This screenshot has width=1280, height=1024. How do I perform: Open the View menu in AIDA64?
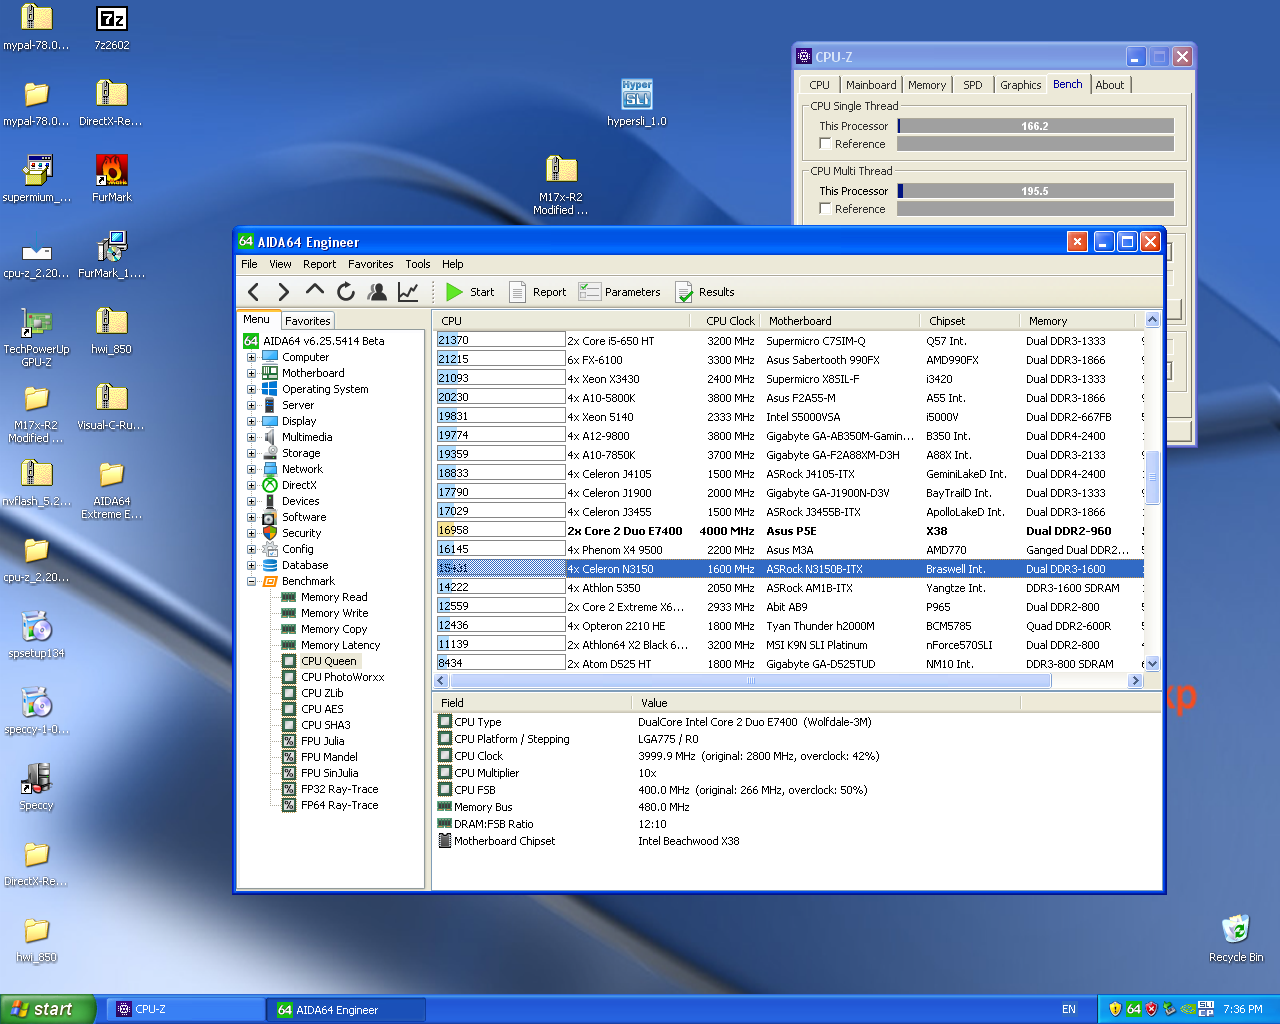(280, 264)
